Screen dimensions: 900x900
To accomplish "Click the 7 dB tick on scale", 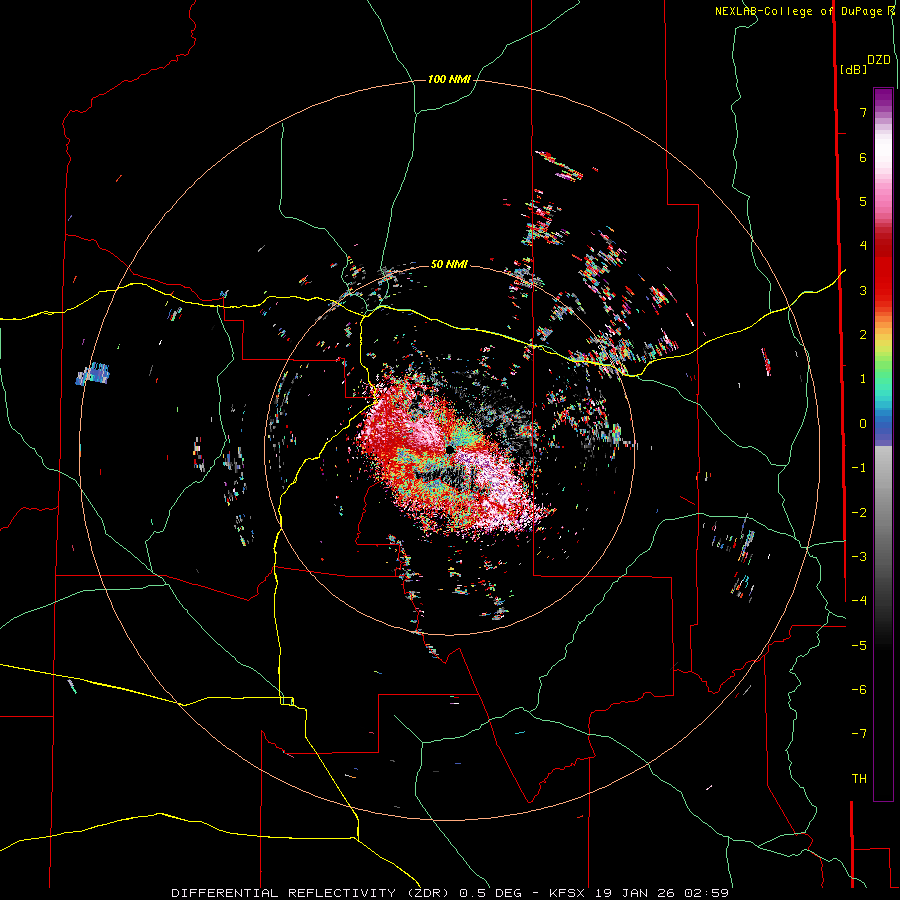I will tap(863, 112).
